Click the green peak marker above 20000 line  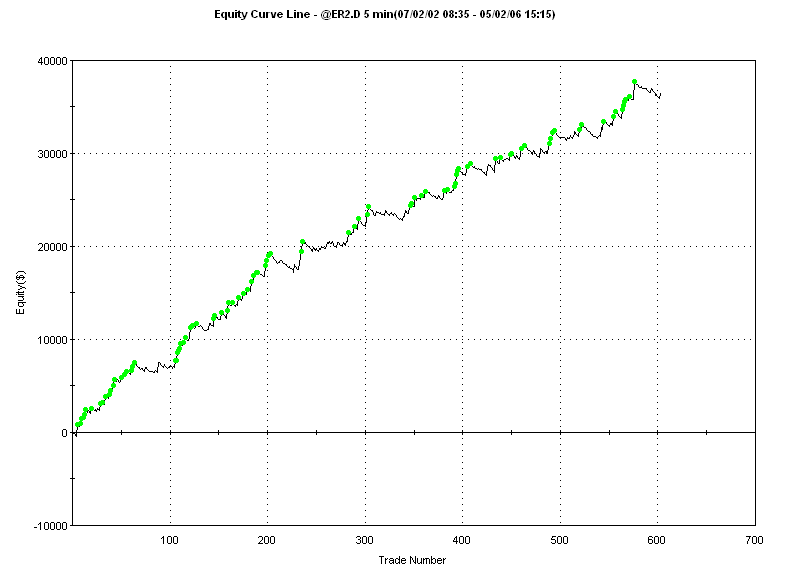[x=302, y=242]
